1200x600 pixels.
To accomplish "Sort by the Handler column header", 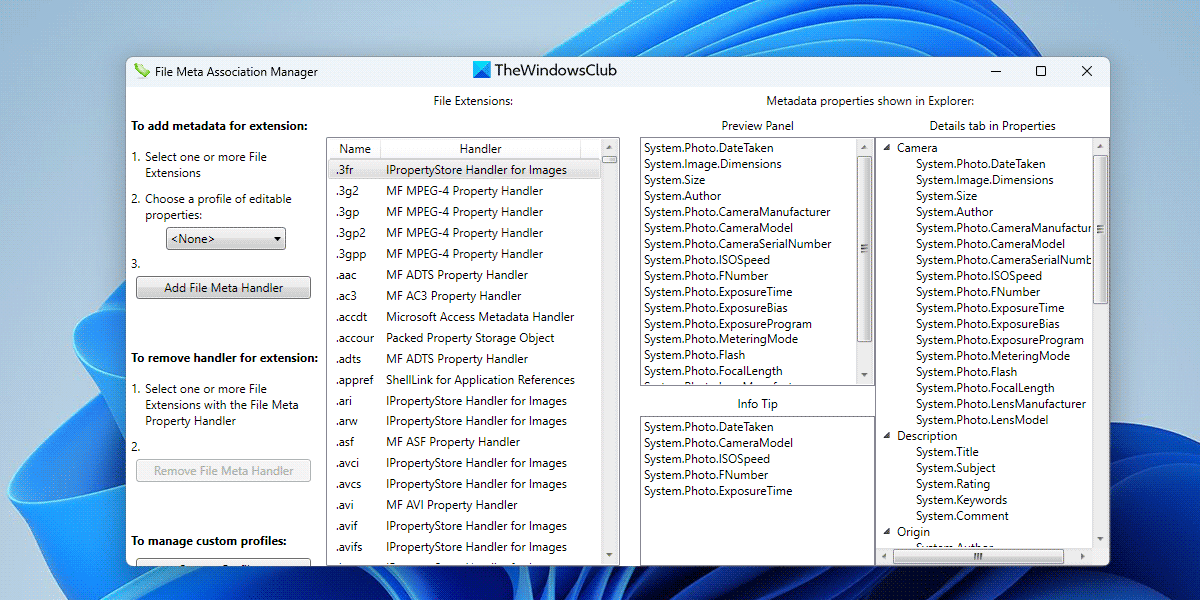I will point(480,149).
